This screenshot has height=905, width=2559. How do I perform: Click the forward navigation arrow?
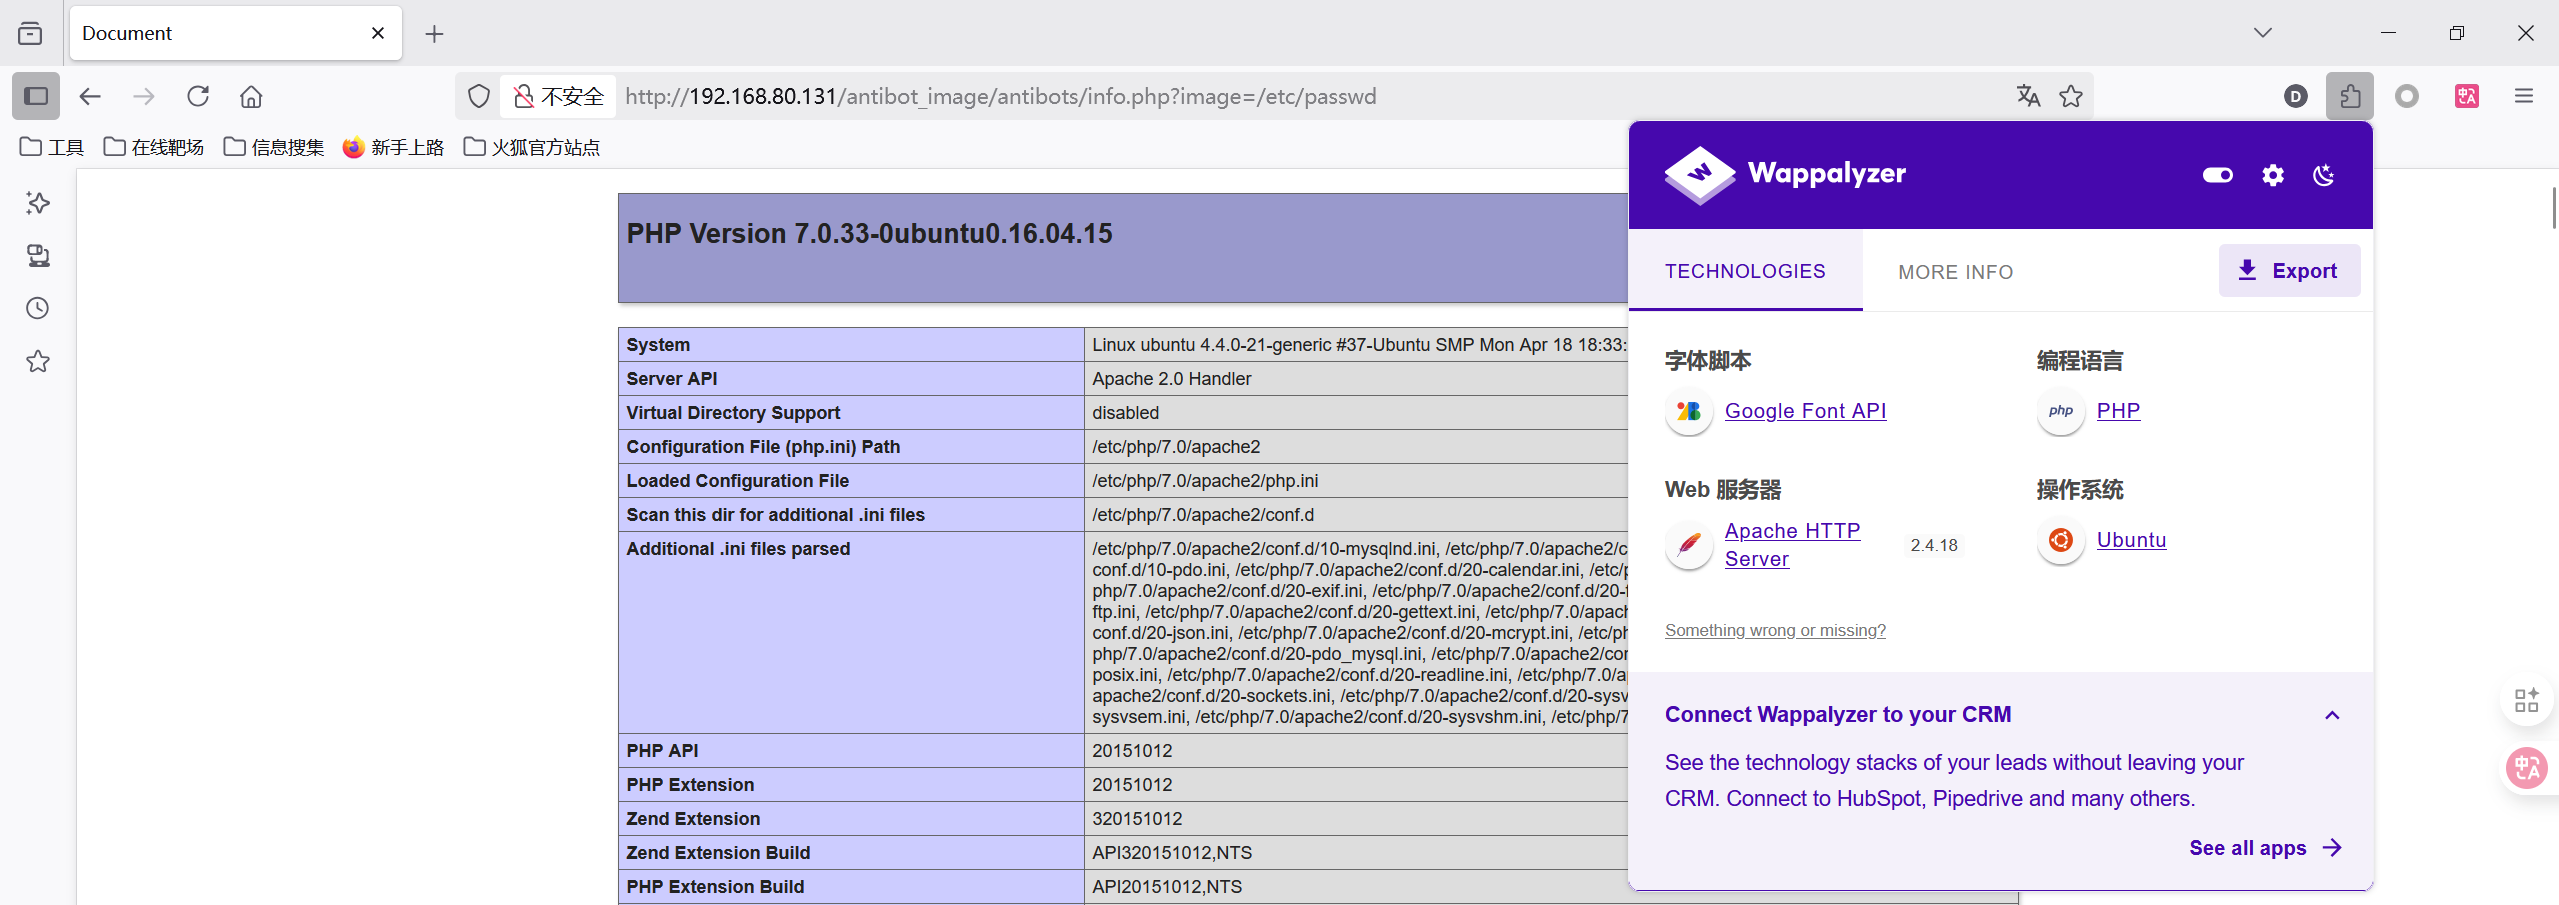pyautogui.click(x=144, y=96)
